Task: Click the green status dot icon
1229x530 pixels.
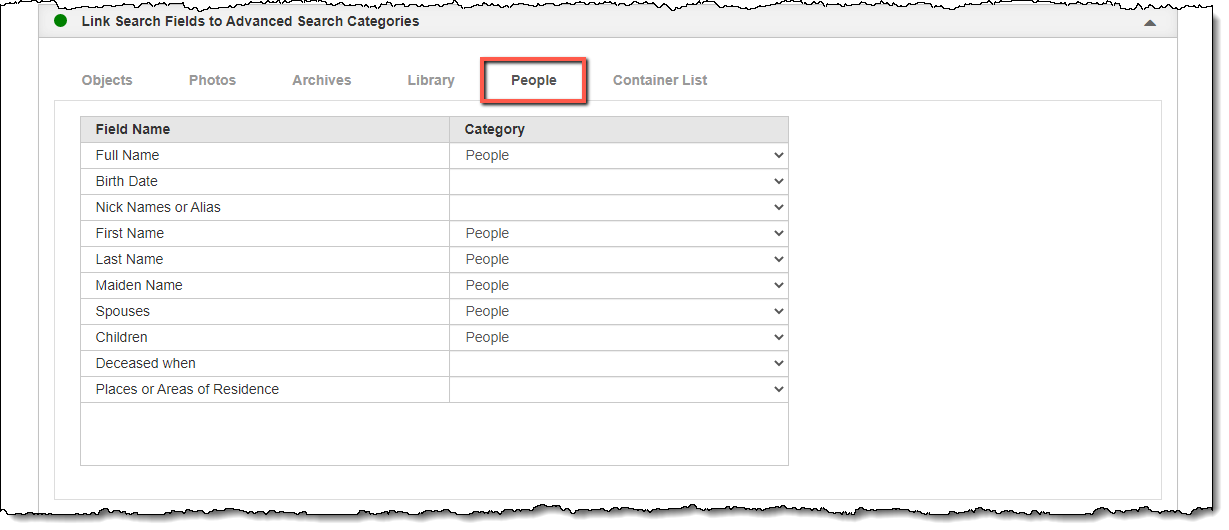Action: pos(61,21)
